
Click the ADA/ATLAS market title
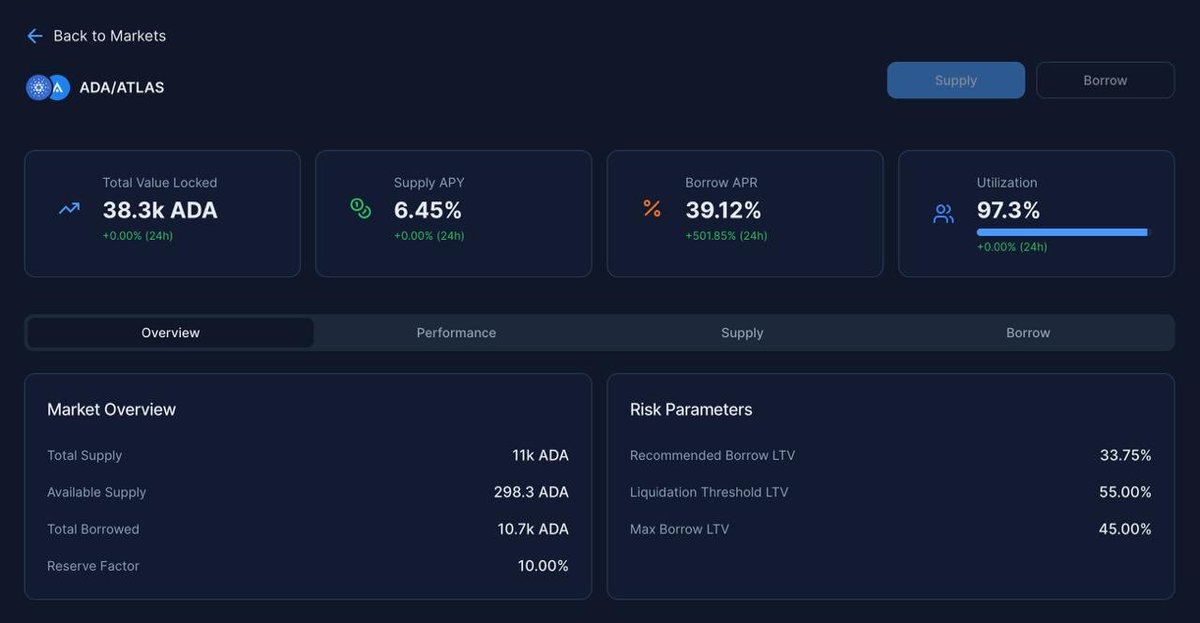pos(122,88)
